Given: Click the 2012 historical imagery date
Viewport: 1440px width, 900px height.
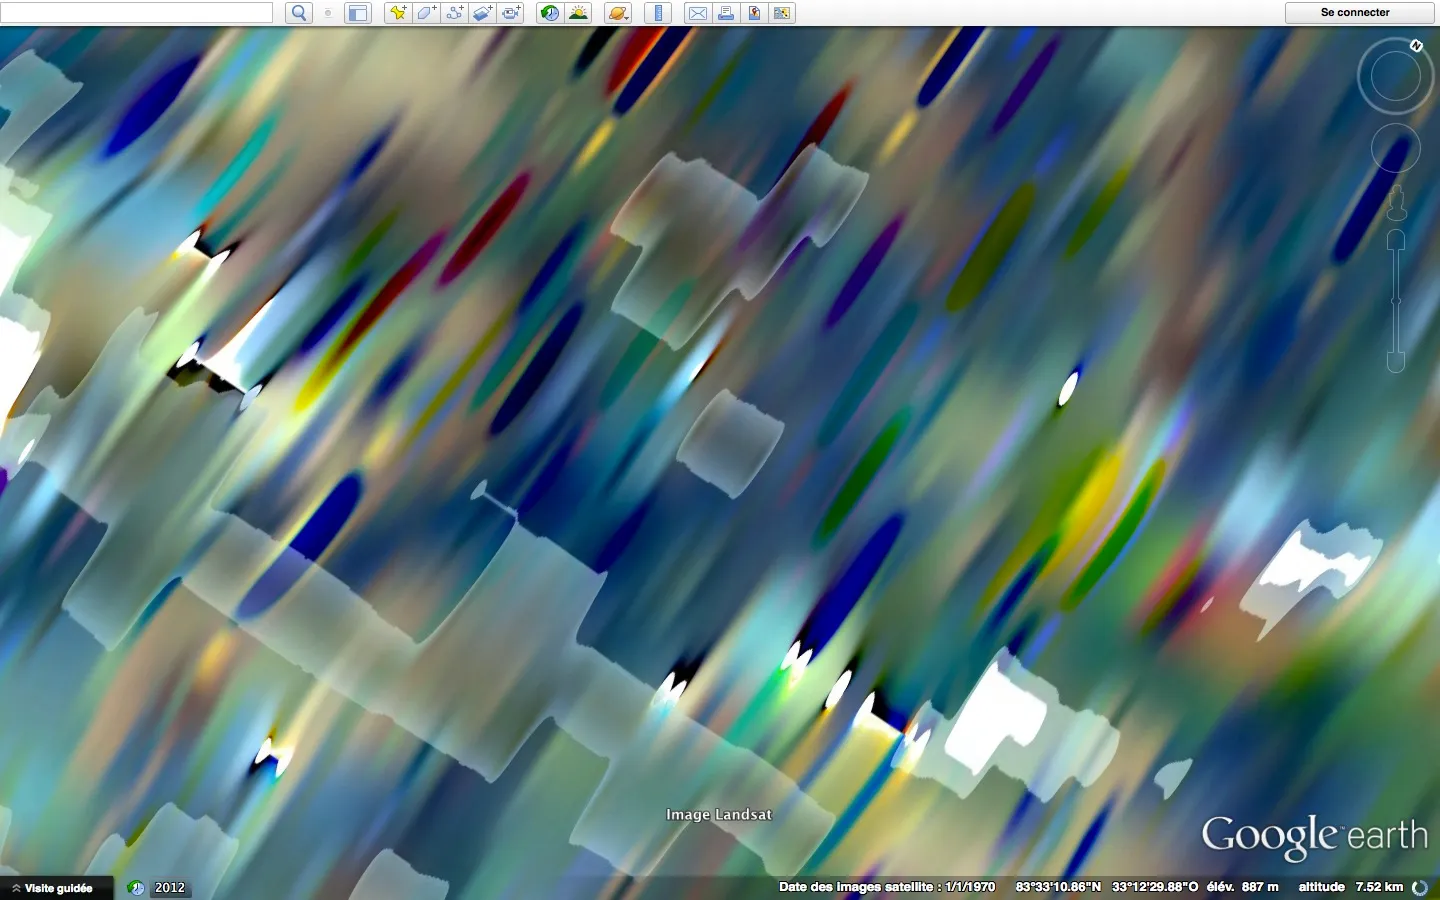Looking at the screenshot, I should (169, 888).
